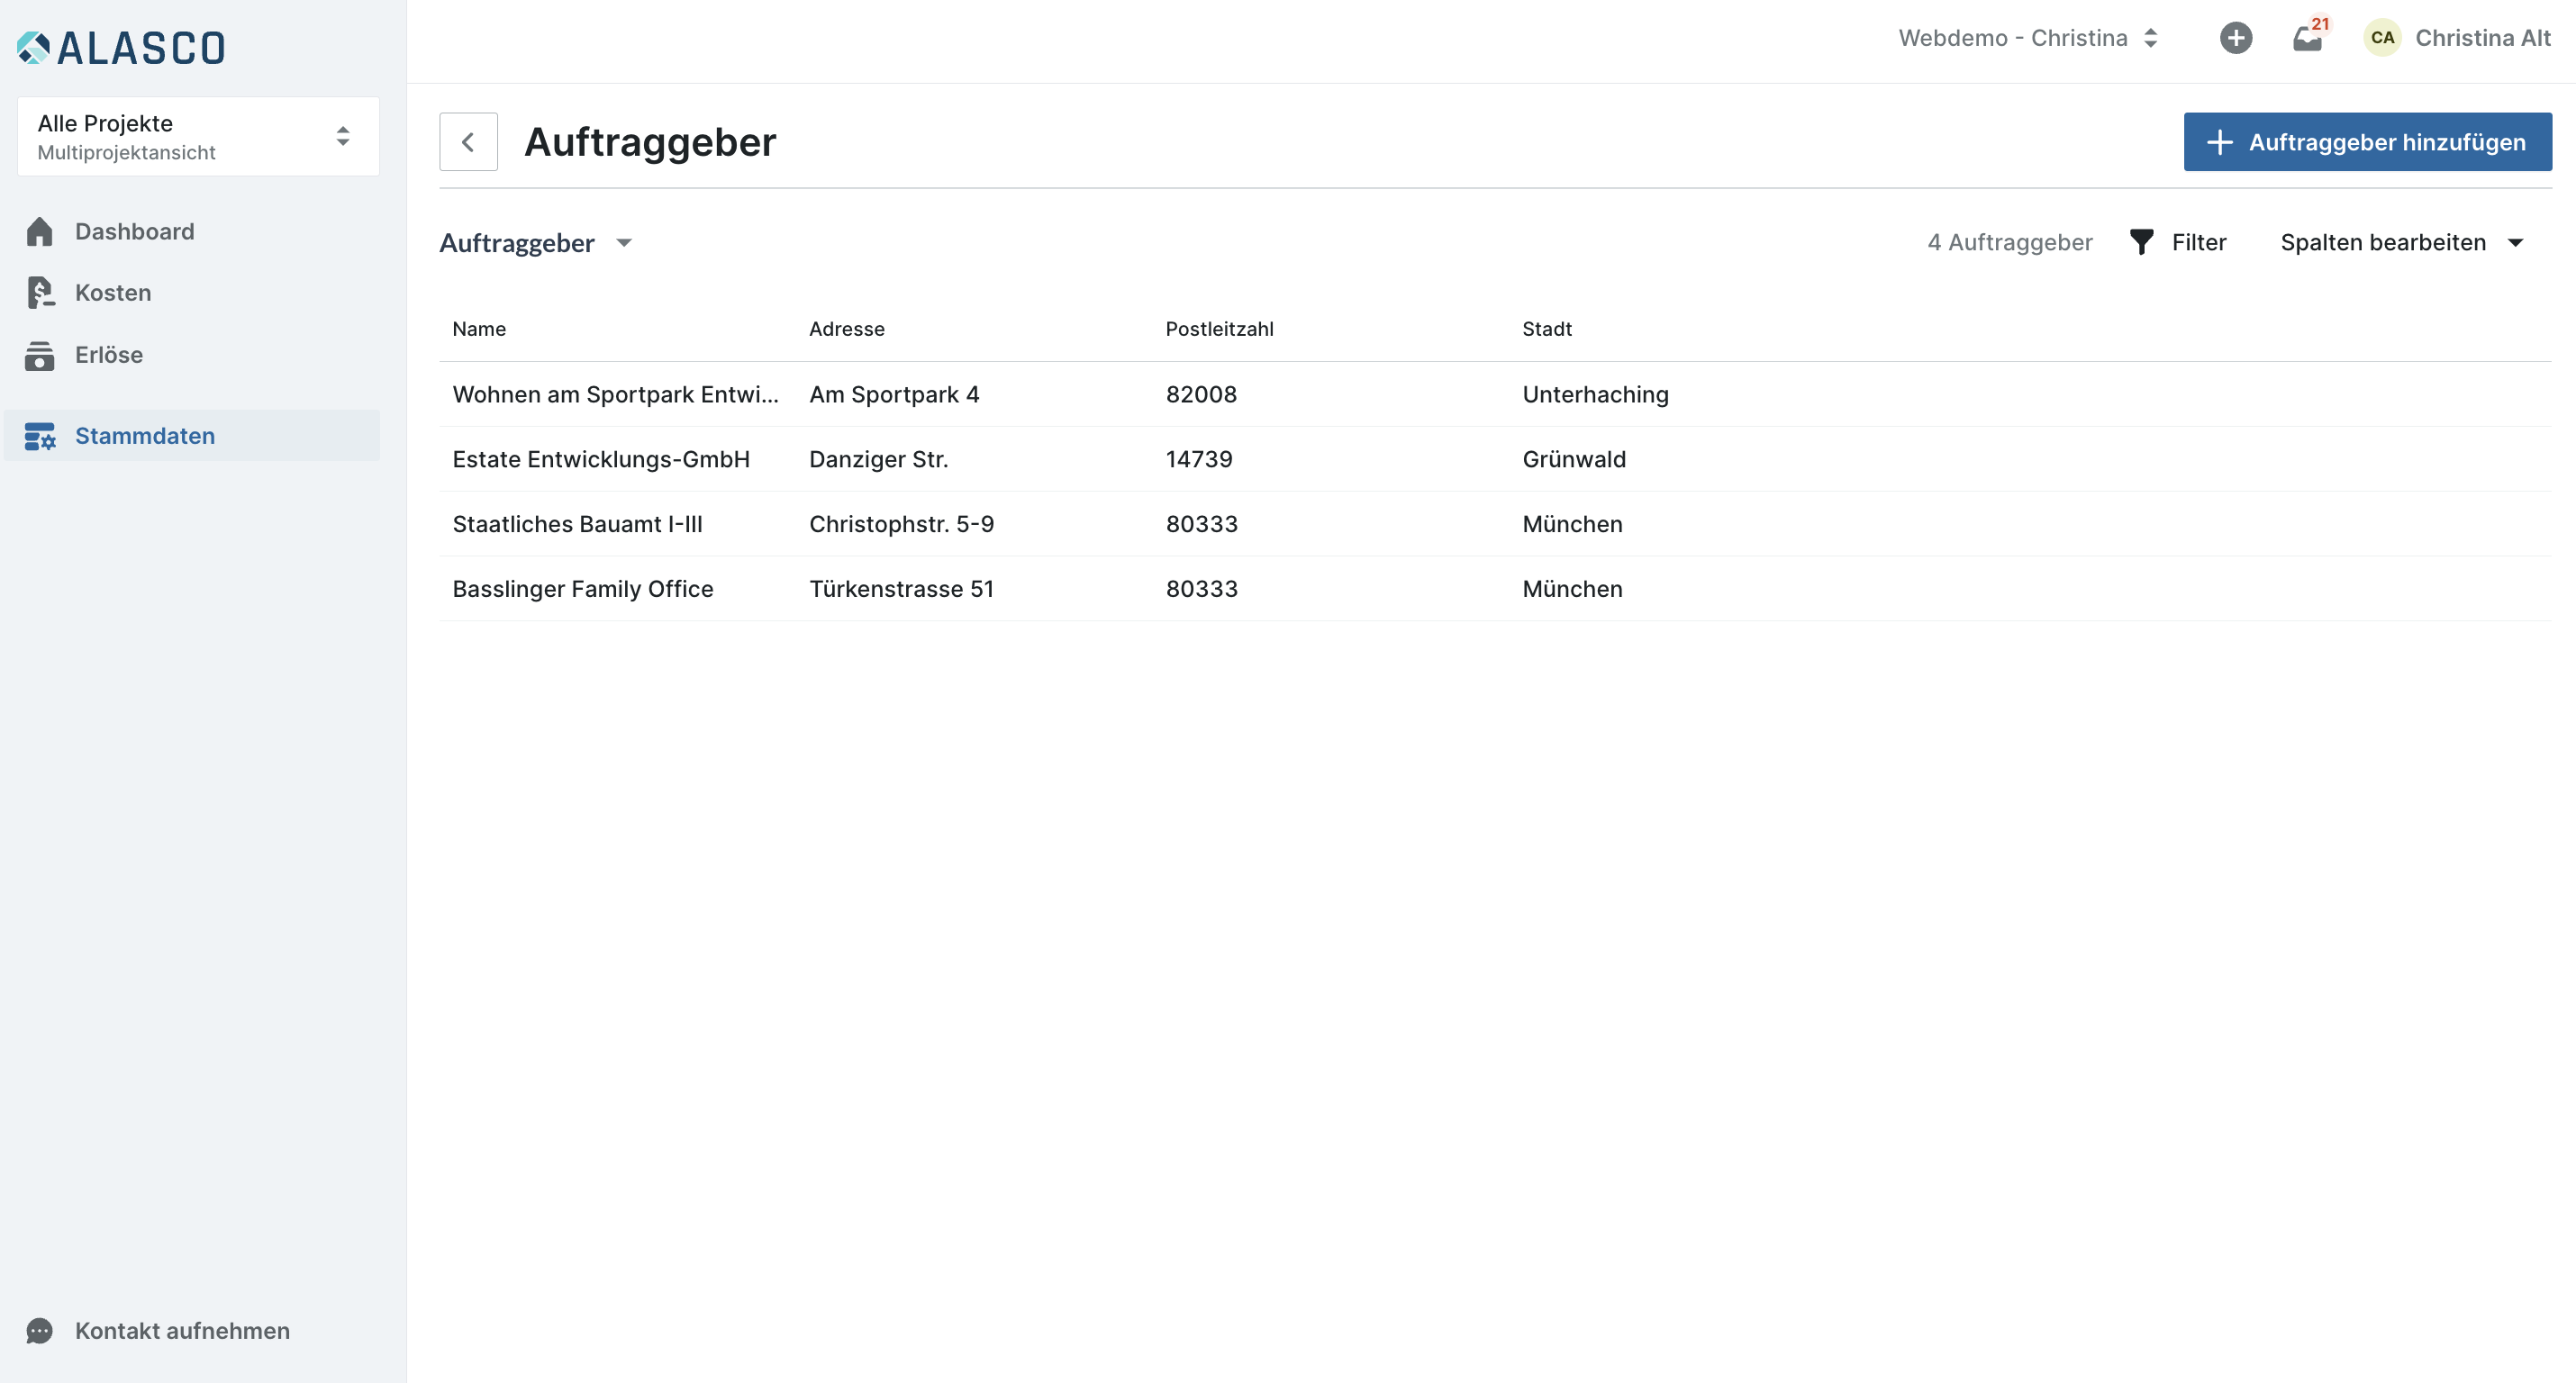Sort by the Stadt column header
Viewport: 2576px width, 1383px height.
tap(1547, 329)
